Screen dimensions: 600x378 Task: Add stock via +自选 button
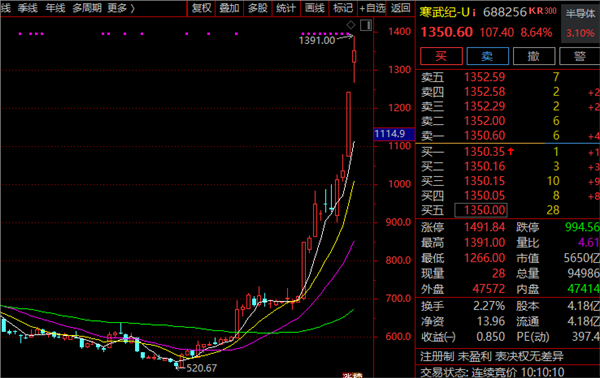pyautogui.click(x=372, y=8)
